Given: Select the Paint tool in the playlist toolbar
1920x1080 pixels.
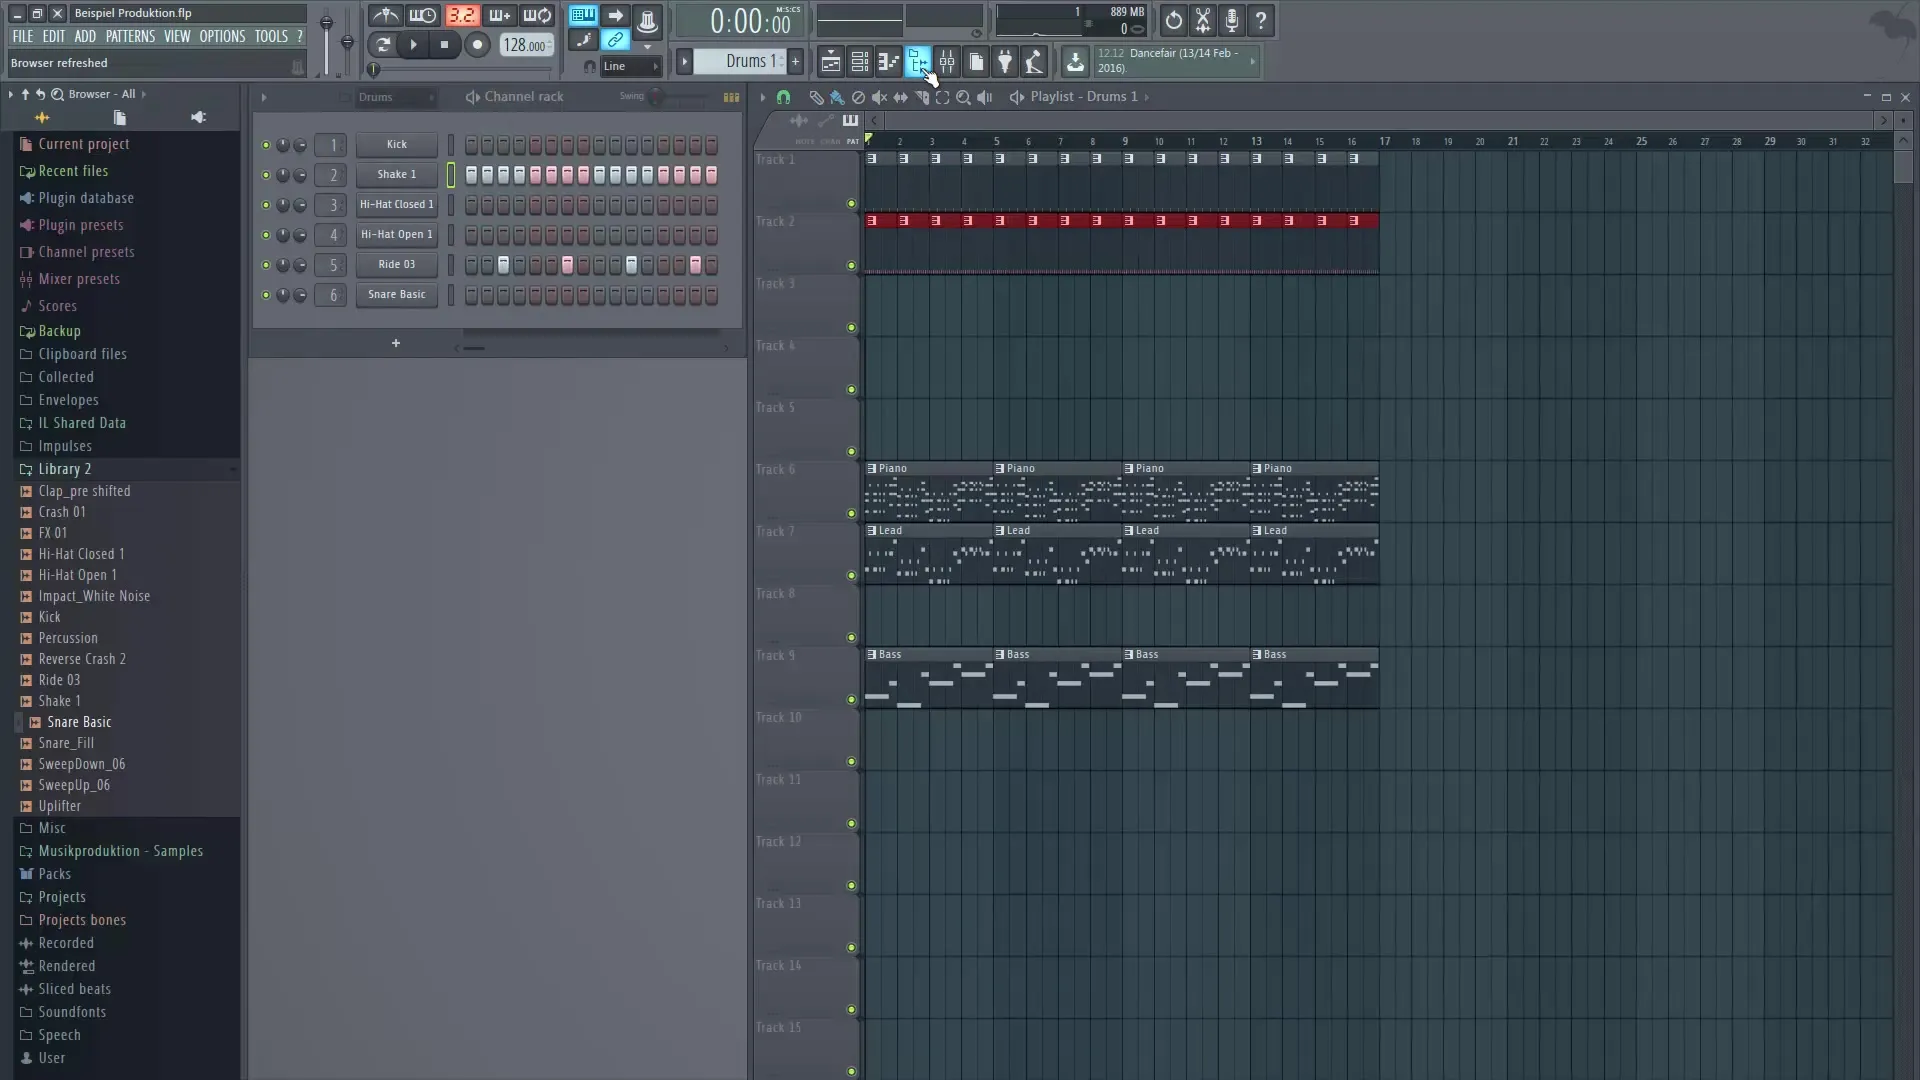Looking at the screenshot, I should point(836,97).
